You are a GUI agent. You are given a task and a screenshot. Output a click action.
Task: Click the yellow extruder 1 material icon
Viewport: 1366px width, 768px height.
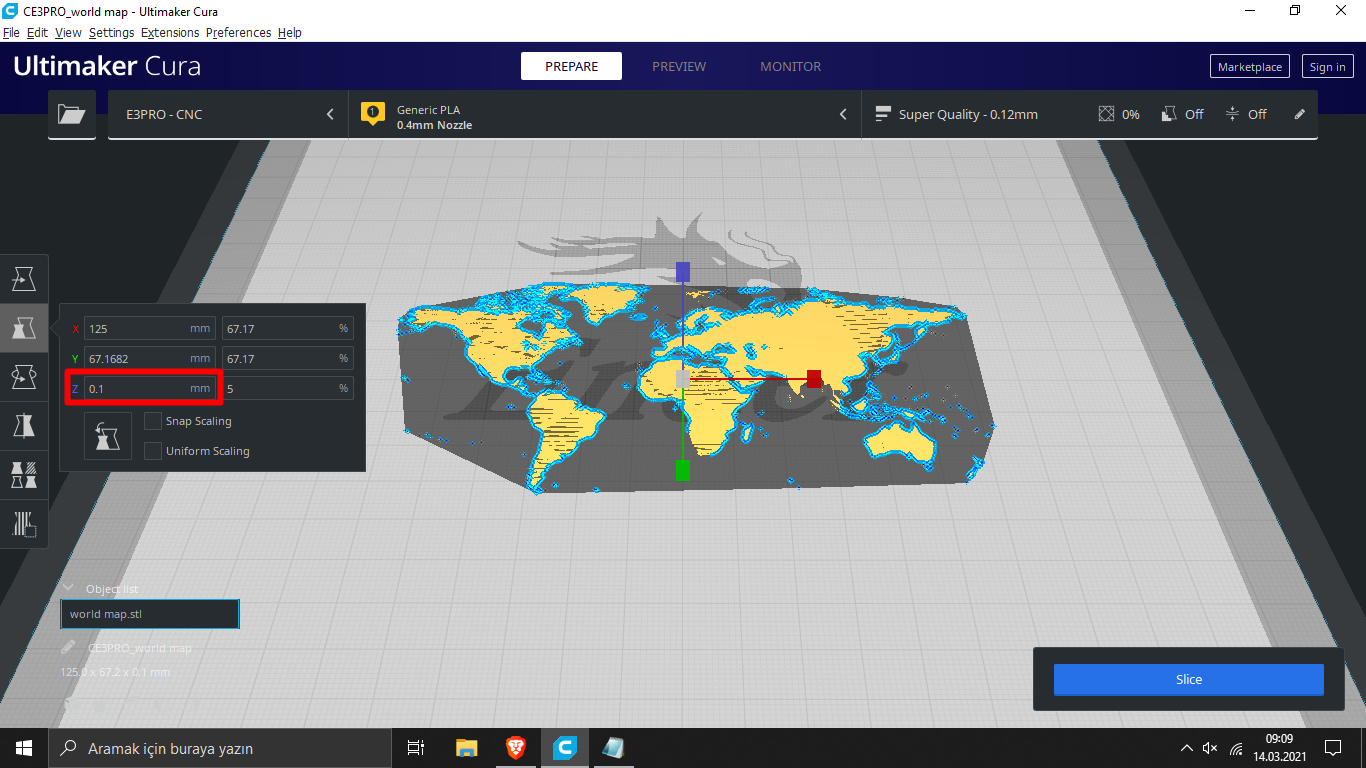pyautogui.click(x=373, y=115)
